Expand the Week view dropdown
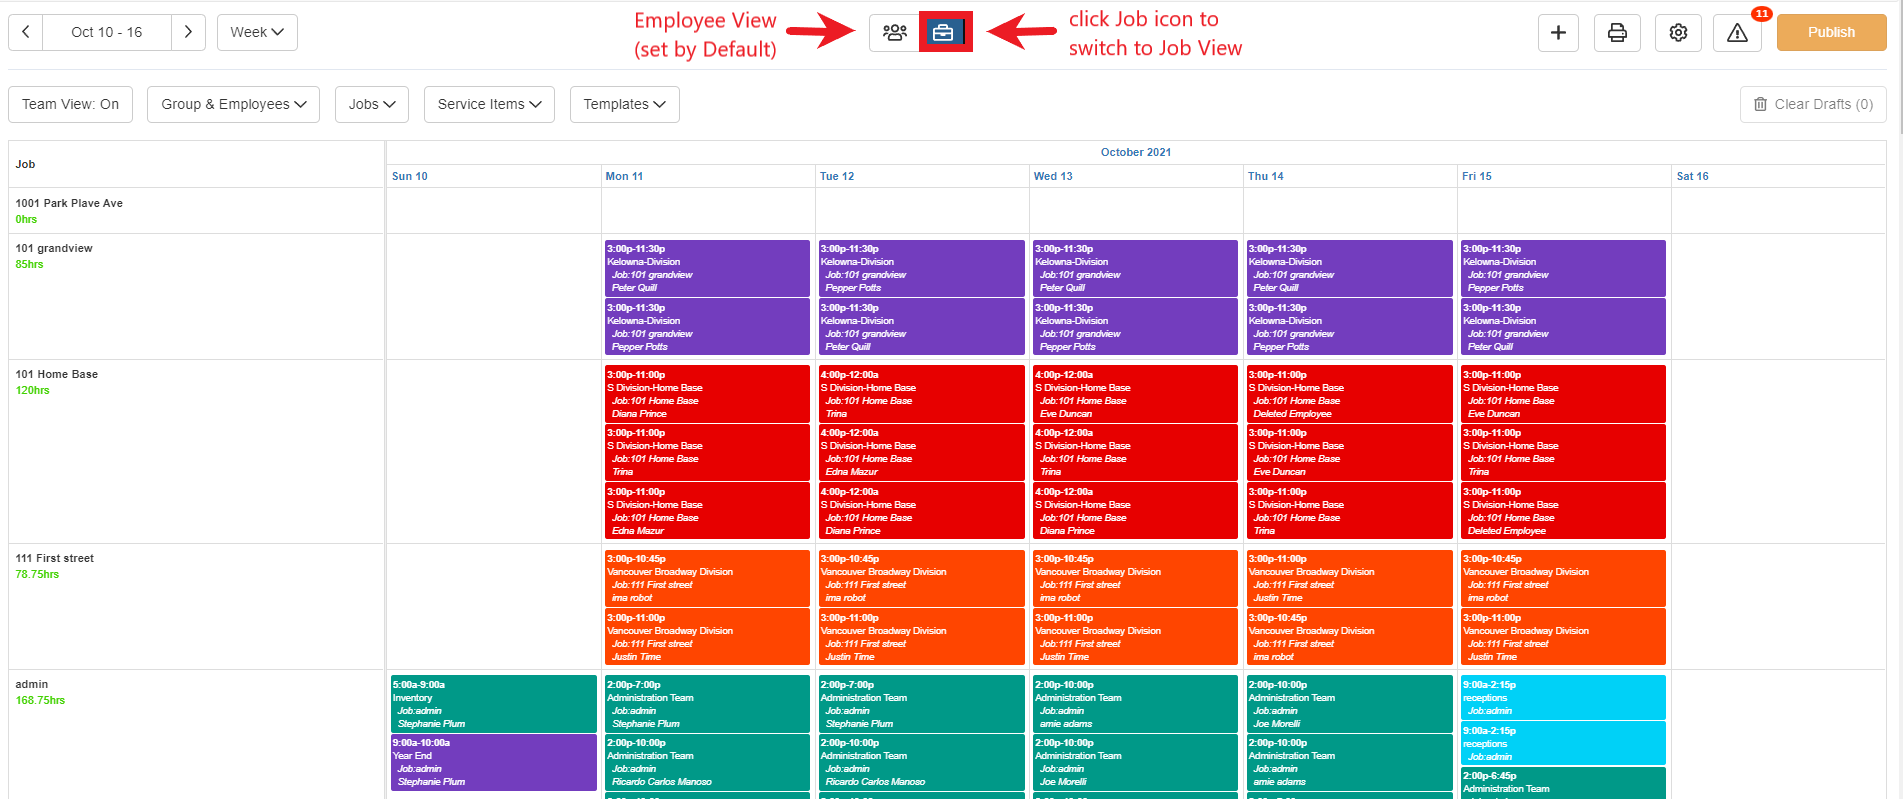 click(x=257, y=32)
